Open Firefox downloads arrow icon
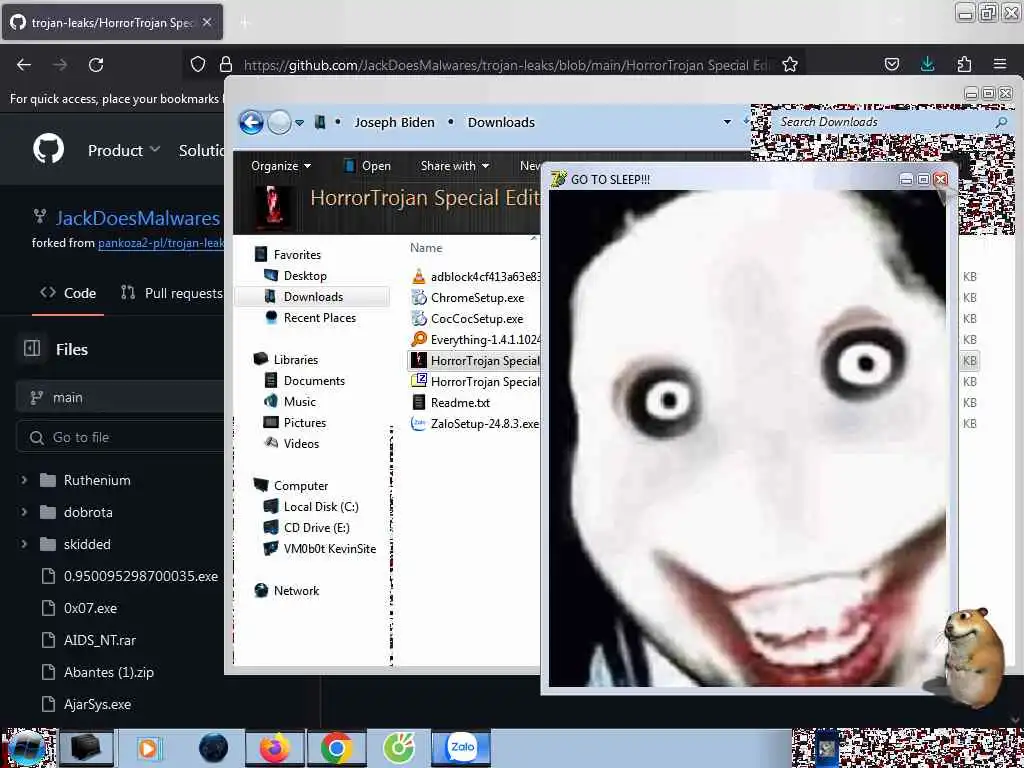1024x768 pixels. pos(927,64)
